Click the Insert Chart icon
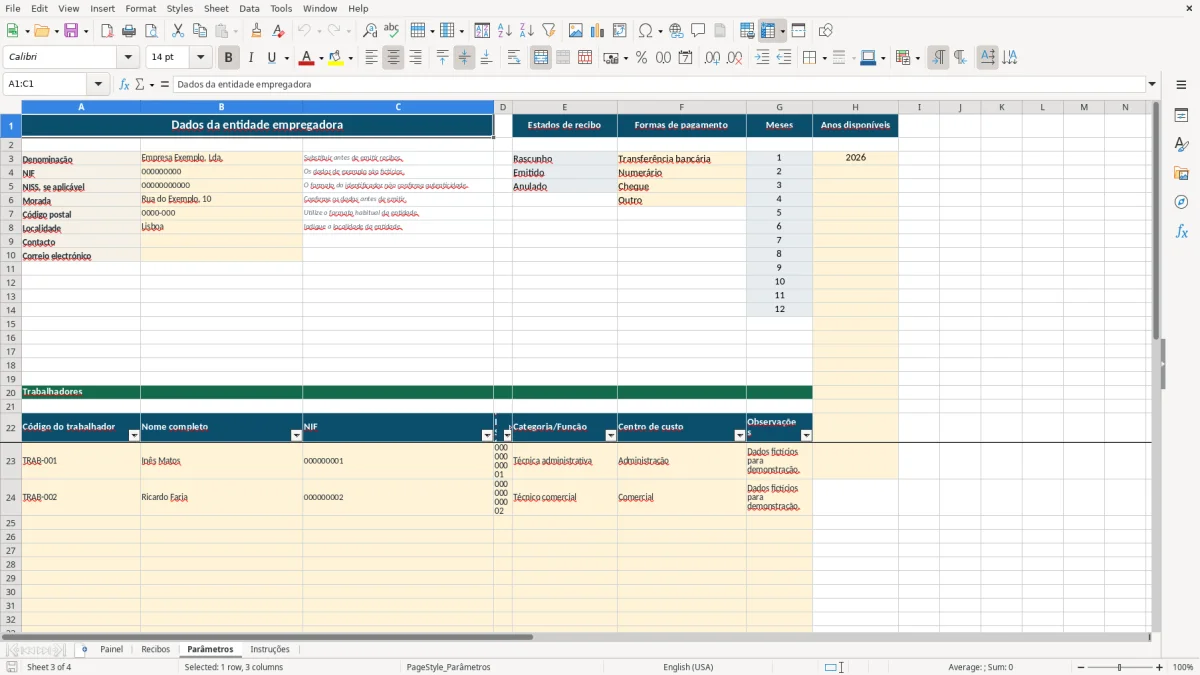The height and width of the screenshot is (675, 1200). (x=598, y=31)
